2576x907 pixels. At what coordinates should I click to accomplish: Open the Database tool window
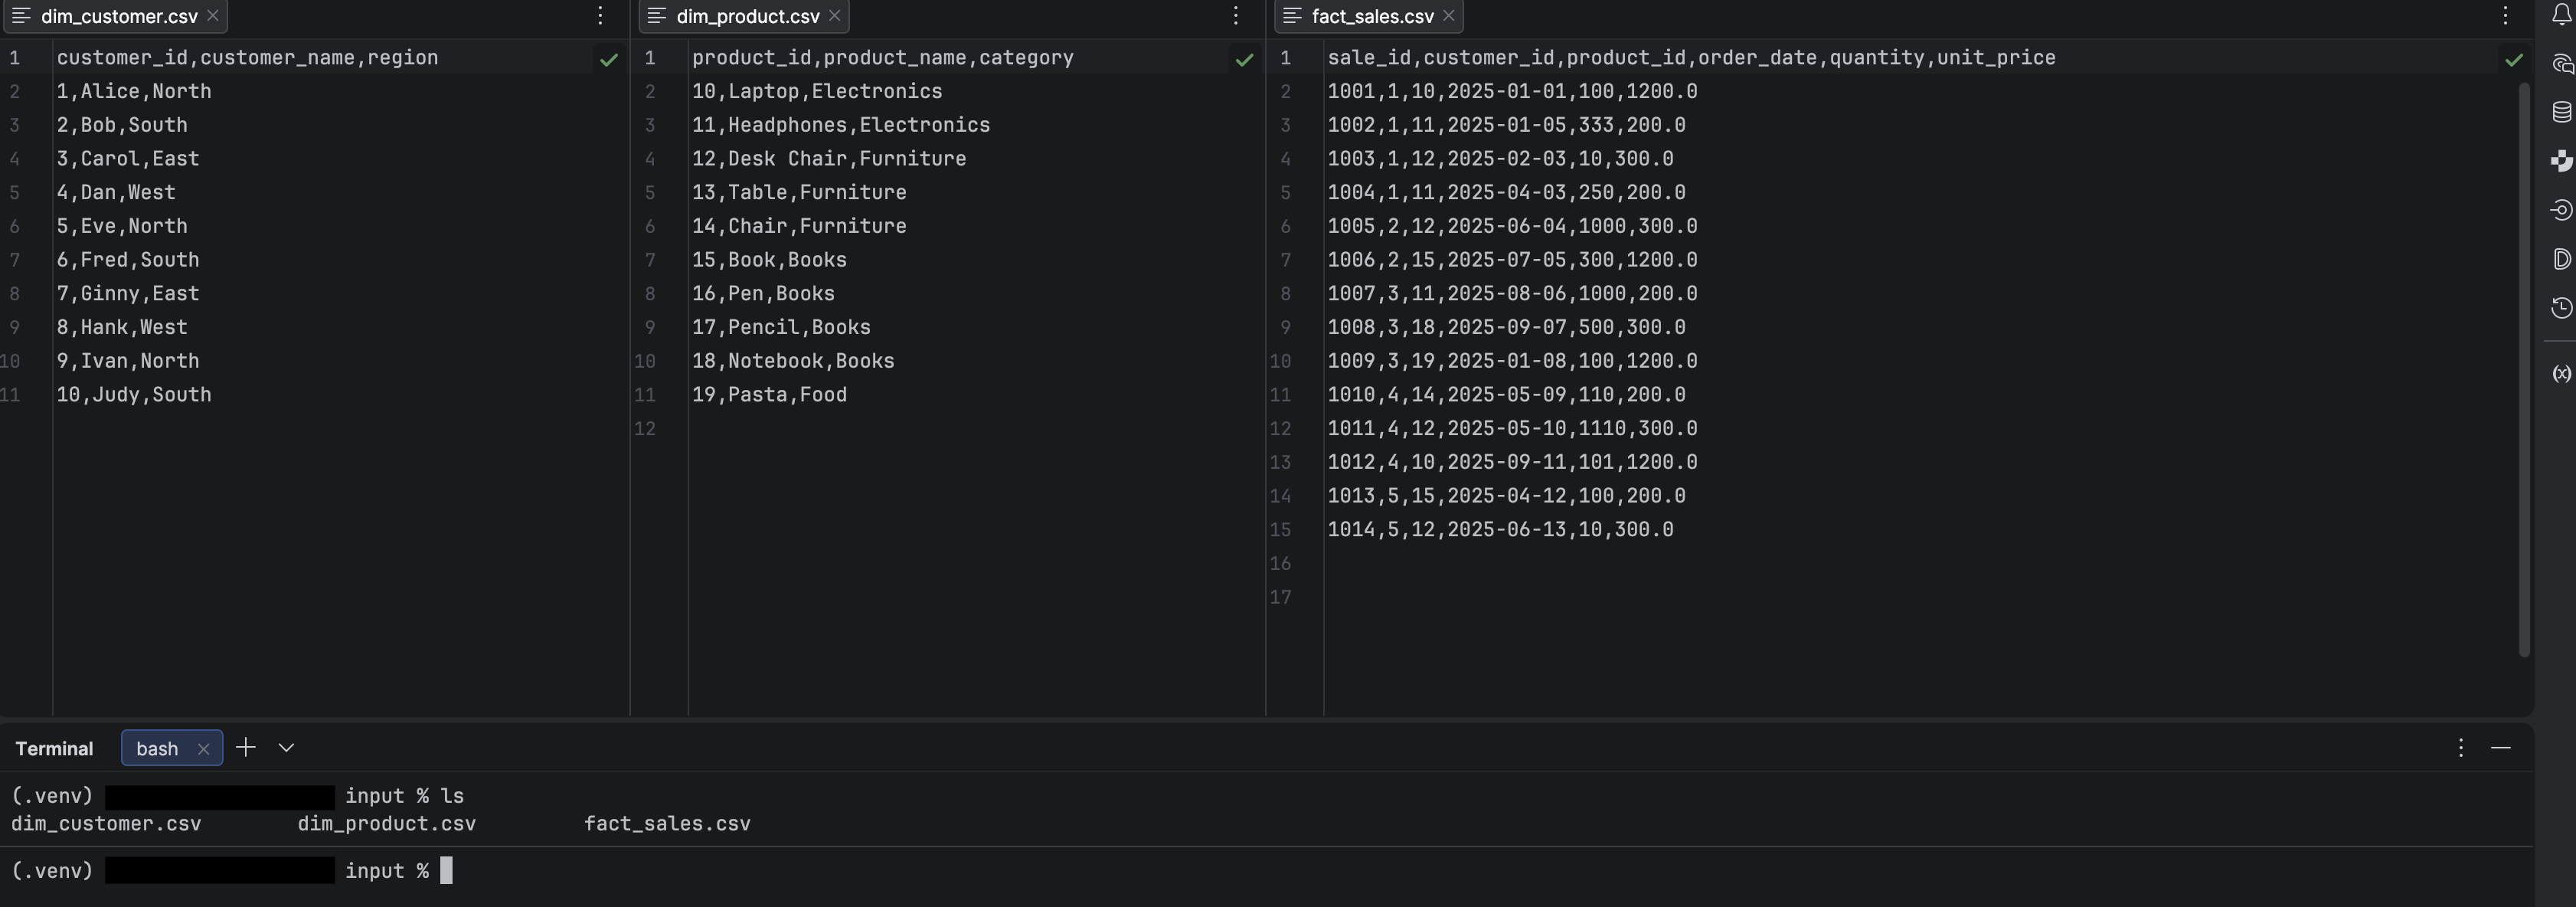(2562, 112)
